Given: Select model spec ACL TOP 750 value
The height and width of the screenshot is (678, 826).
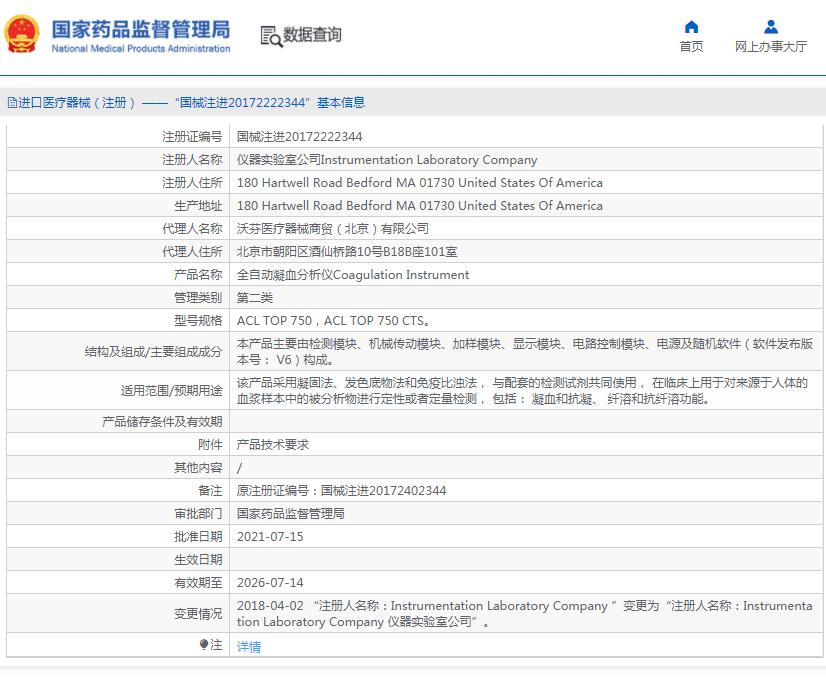Looking at the screenshot, I should (333, 321).
